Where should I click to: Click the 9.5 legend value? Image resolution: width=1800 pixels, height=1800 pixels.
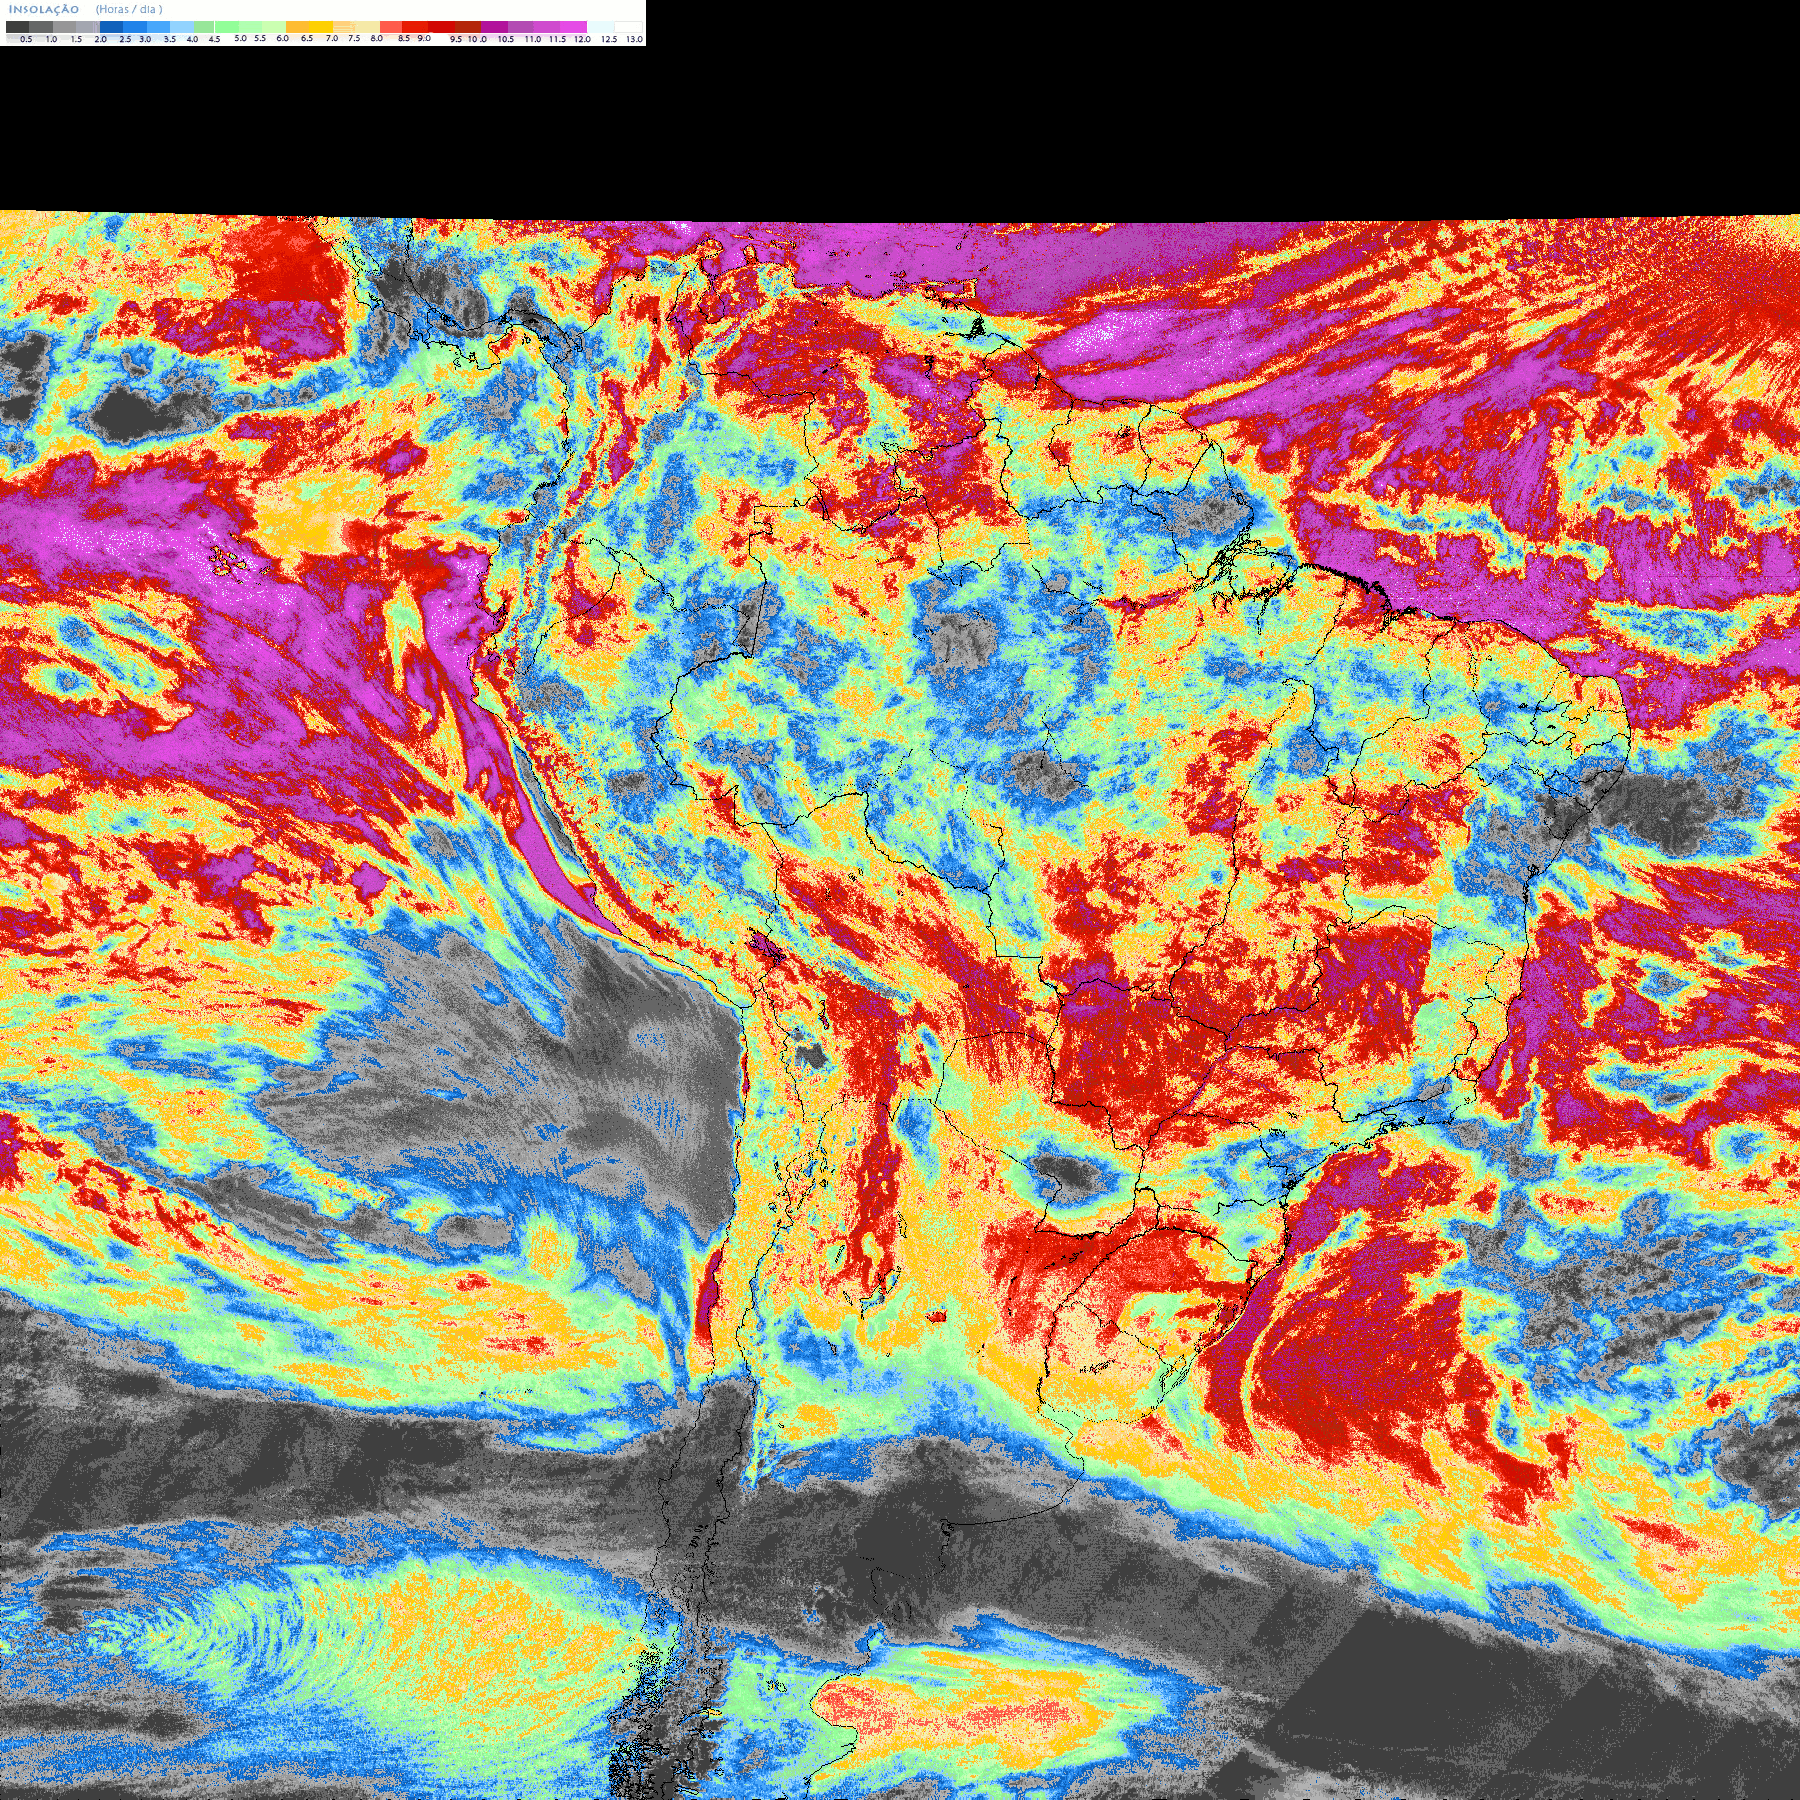[x=456, y=39]
